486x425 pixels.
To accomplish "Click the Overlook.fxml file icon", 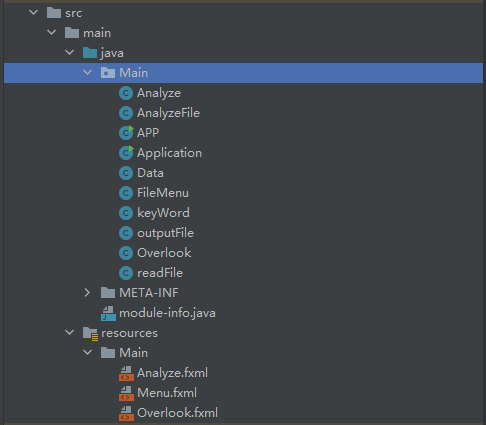I will (x=126, y=413).
